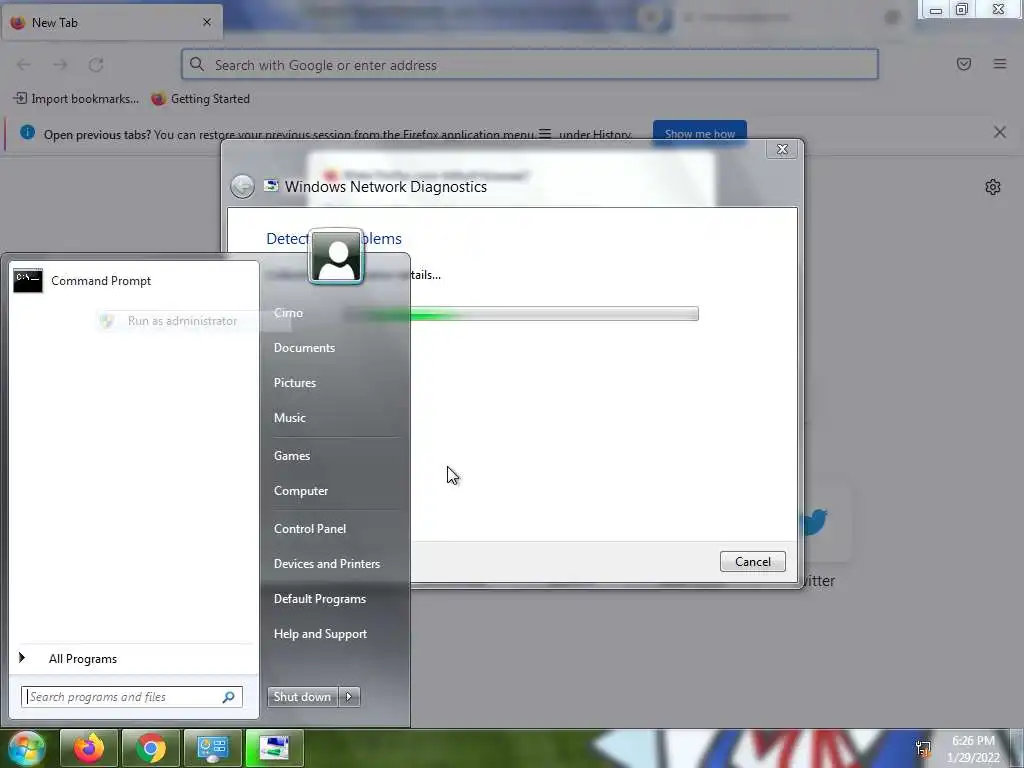
Task: Open Command Prompt from Start menu
Action: [x=134, y=281]
